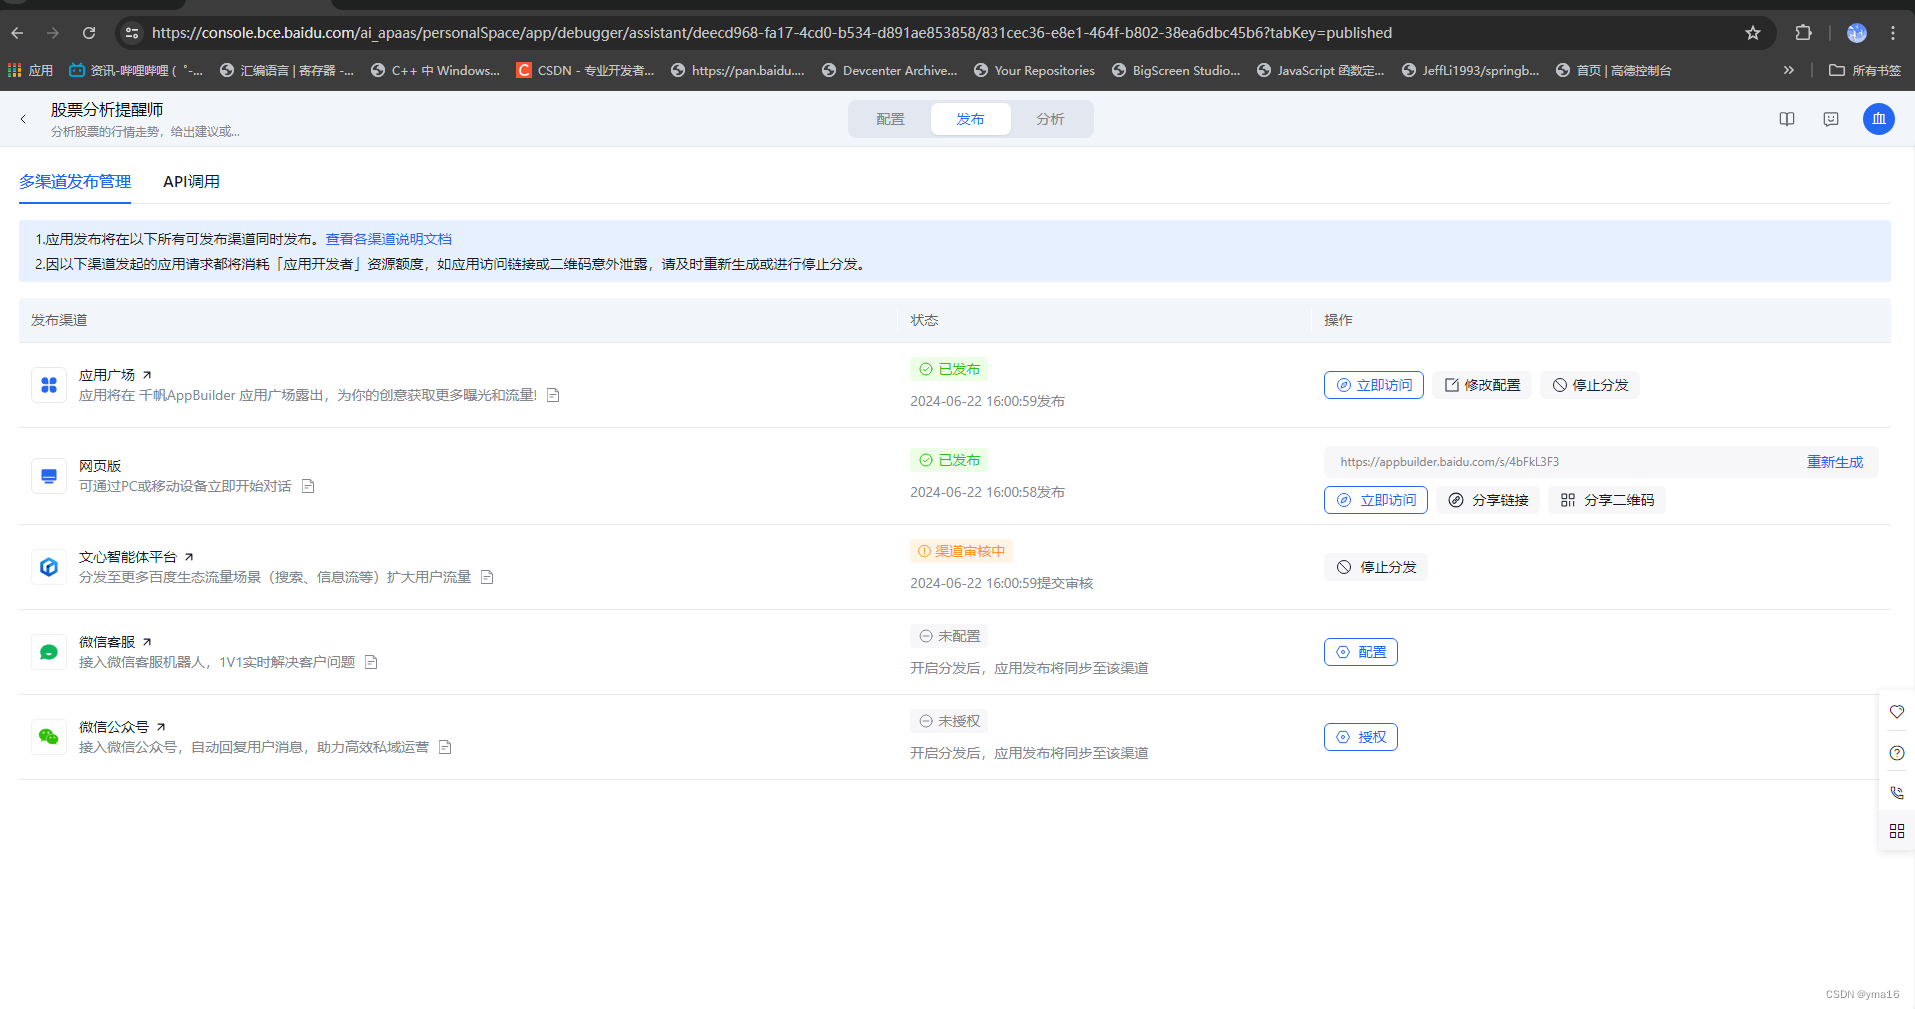The width and height of the screenshot is (1915, 1009).
Task: Click the grid icon in side float bar
Action: point(1897,831)
